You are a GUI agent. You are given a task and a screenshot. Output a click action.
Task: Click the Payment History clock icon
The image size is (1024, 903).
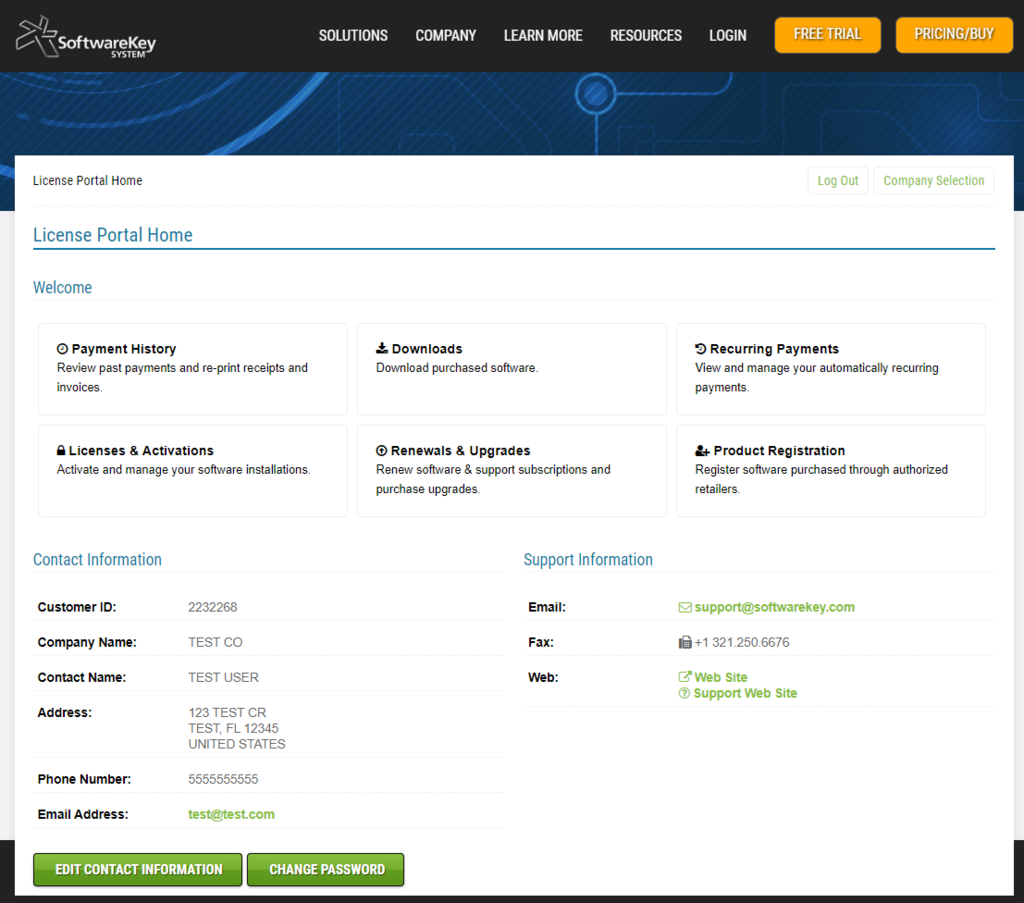tap(64, 349)
